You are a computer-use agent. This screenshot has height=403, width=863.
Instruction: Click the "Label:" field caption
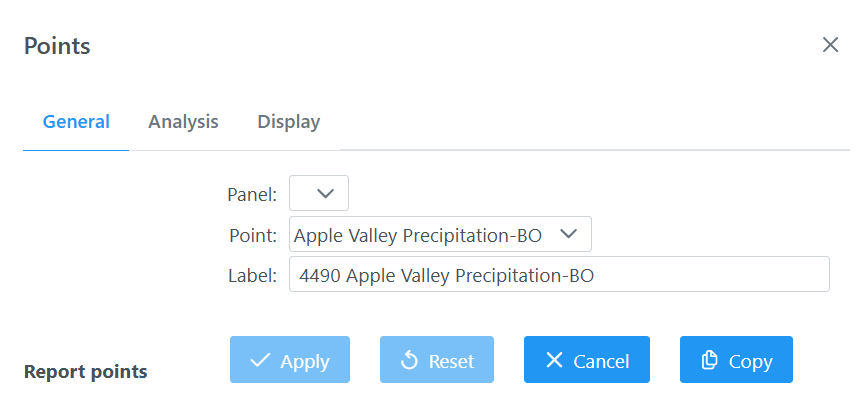[x=253, y=275]
